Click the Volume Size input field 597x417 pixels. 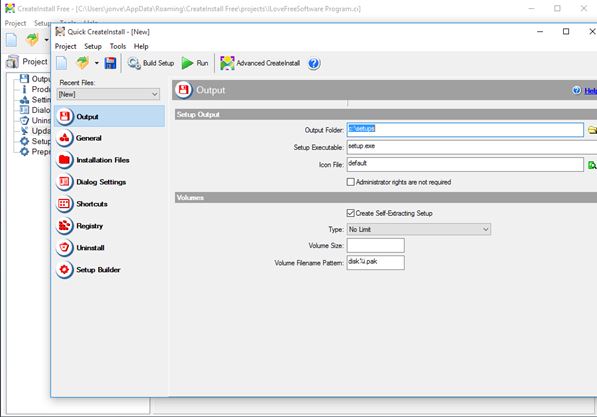375,245
